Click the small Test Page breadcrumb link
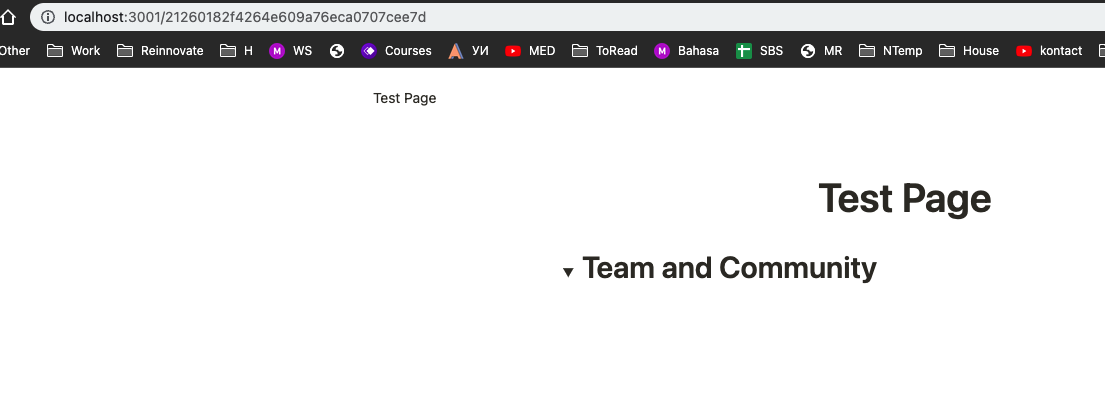The image size is (1105, 402). 405,99
